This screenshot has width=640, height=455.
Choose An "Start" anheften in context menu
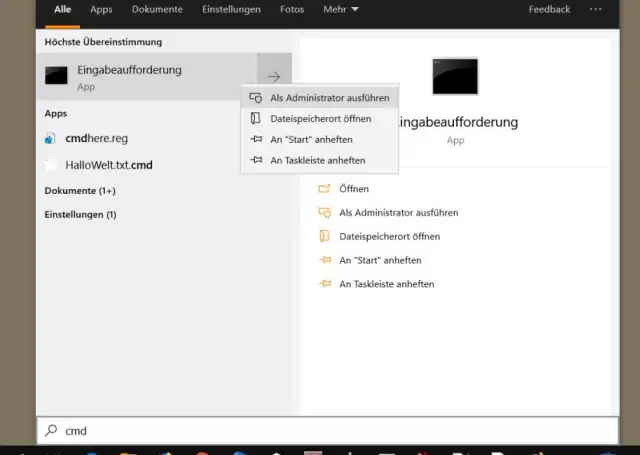tap(311, 140)
